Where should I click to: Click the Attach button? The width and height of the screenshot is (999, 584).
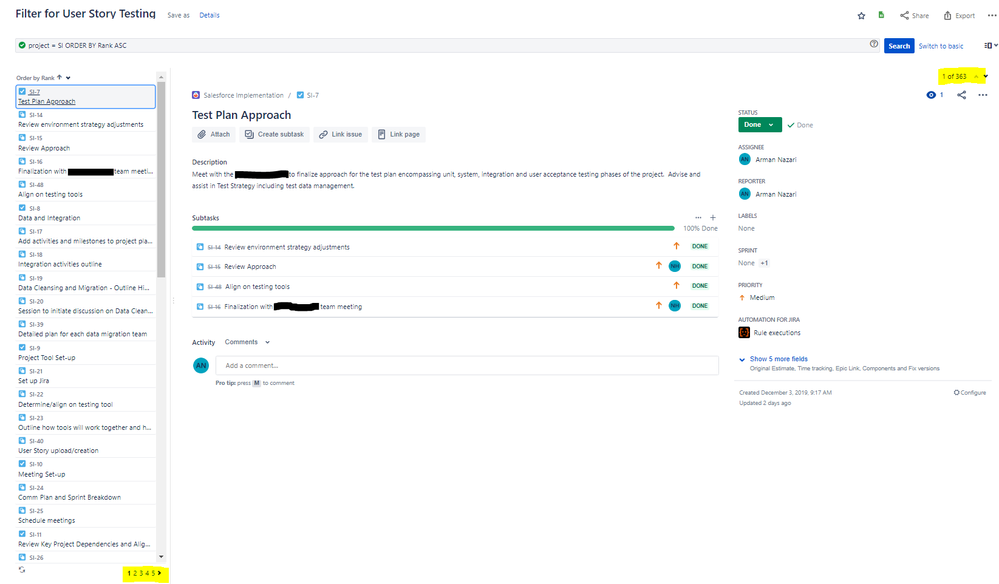213,134
